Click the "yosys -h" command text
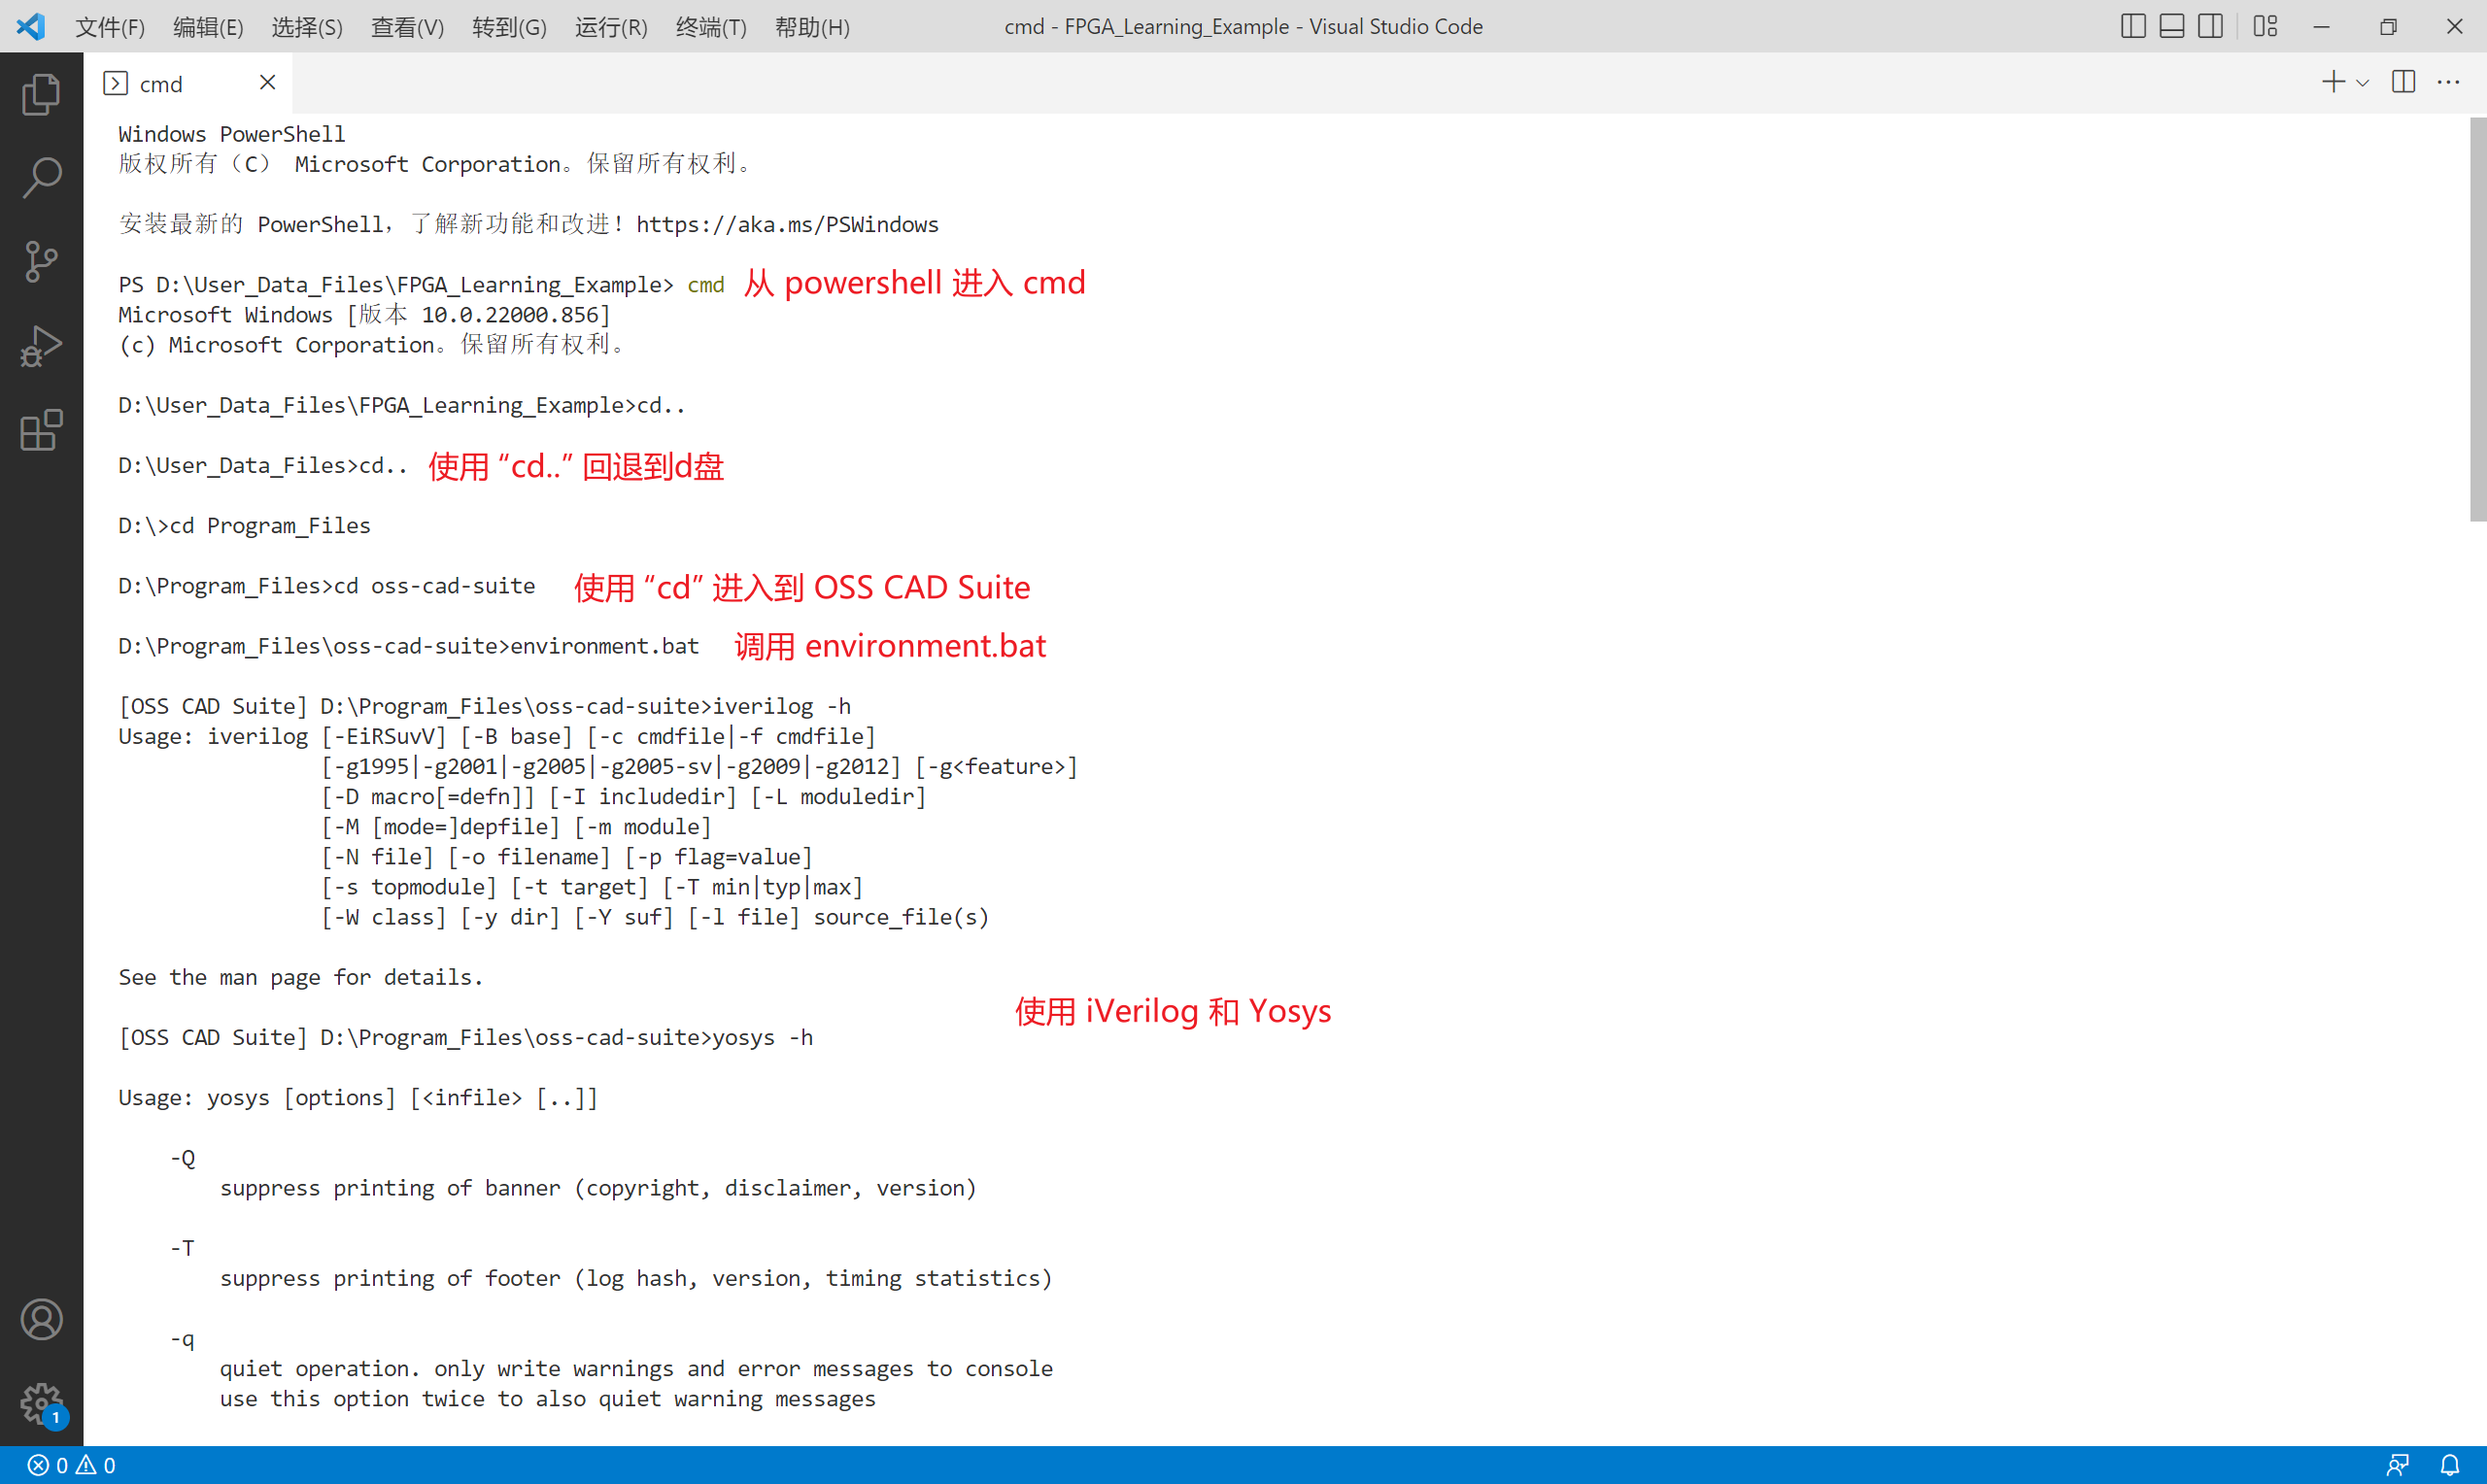Viewport: 2487px width, 1484px height. click(762, 1038)
